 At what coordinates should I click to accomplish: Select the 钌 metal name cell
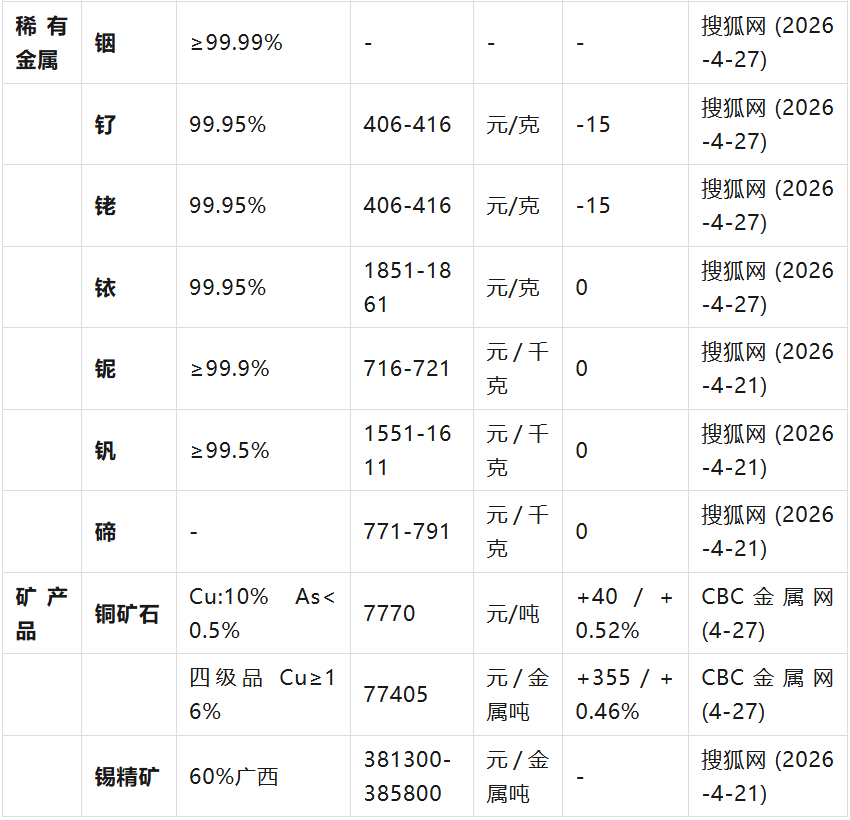tap(105, 125)
